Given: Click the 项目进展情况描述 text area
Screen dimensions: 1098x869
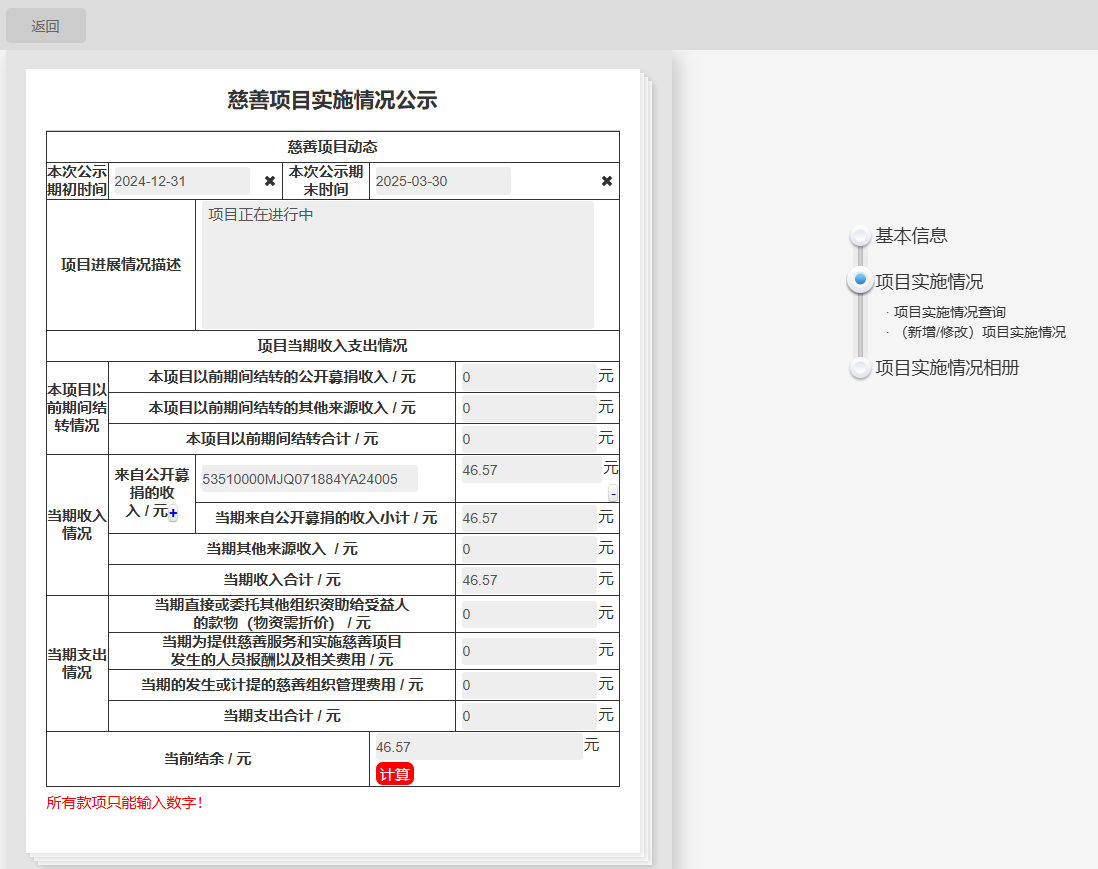Looking at the screenshot, I should (397, 265).
